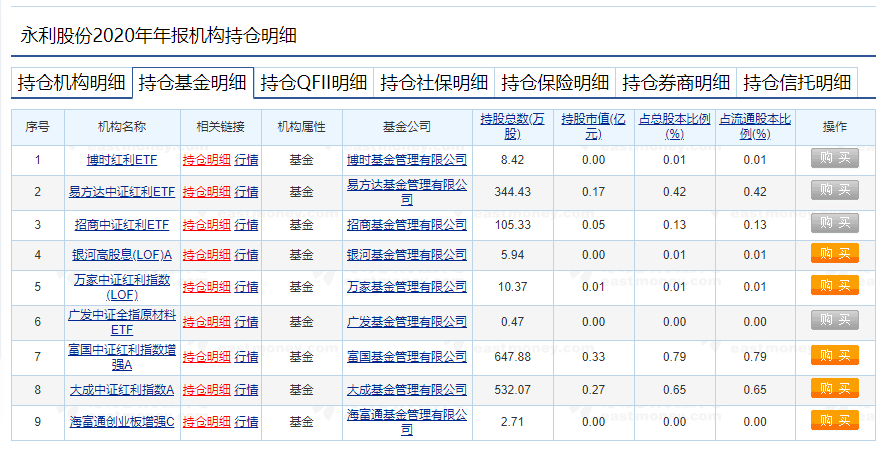Image resolution: width=877 pixels, height=461 pixels.
Task: Open the 持仓社保明细 tab
Action: coord(434,83)
